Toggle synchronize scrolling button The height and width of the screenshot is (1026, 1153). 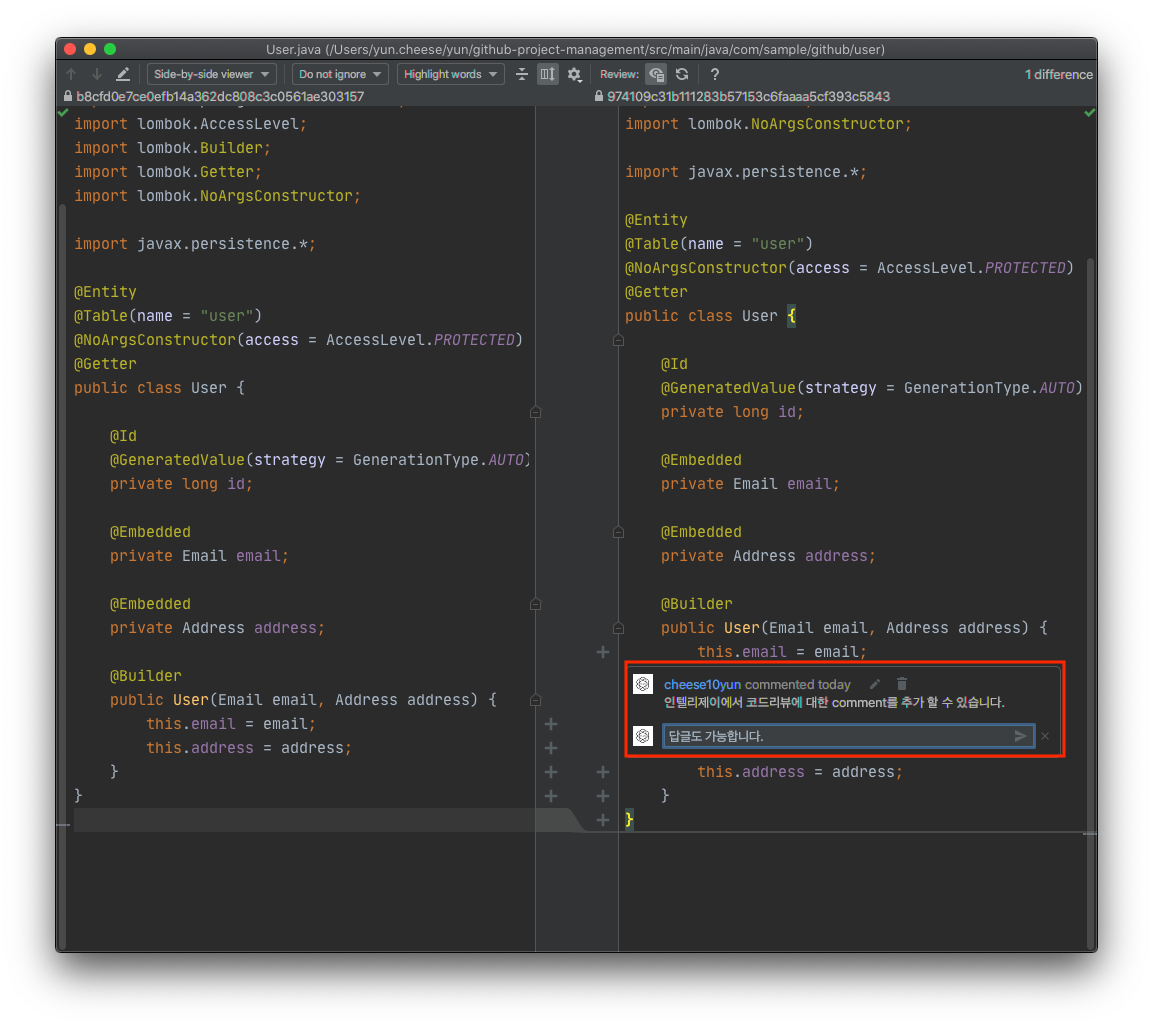(x=548, y=74)
